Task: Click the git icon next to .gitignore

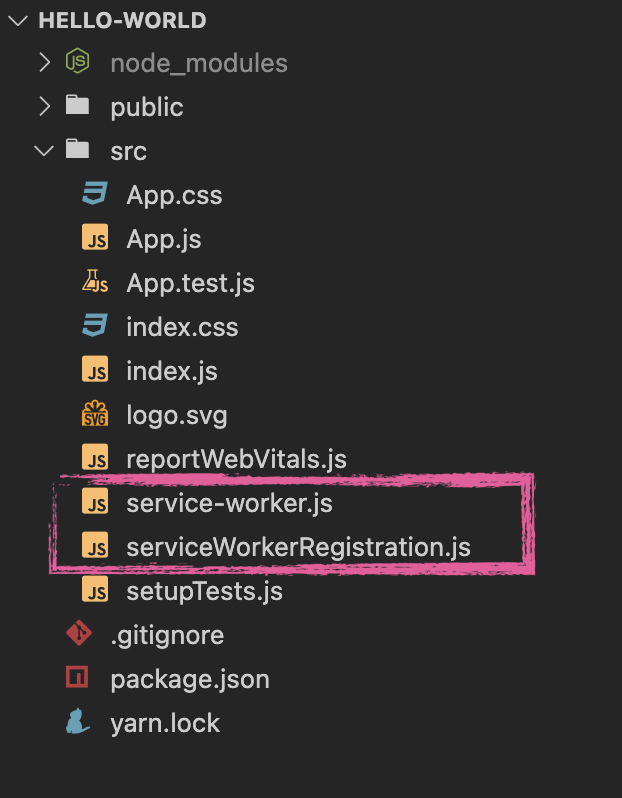Action: (x=78, y=633)
